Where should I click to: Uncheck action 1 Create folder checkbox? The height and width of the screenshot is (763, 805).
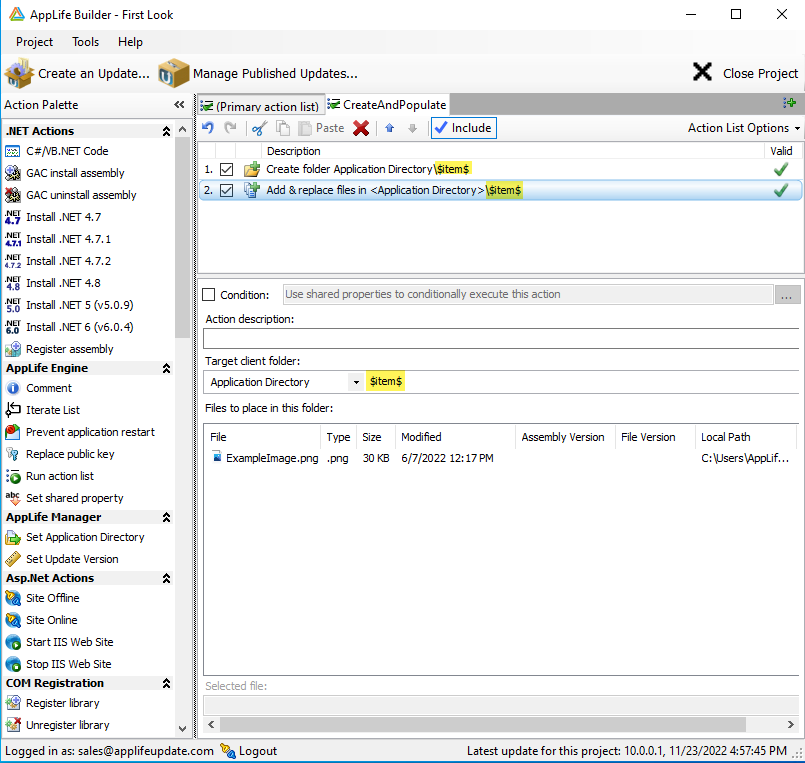[x=226, y=169]
